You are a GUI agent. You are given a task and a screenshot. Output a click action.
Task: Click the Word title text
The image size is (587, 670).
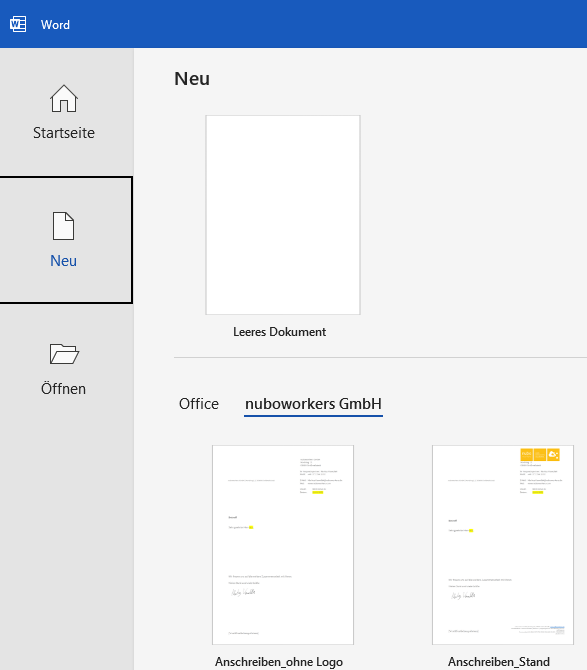tap(55, 25)
